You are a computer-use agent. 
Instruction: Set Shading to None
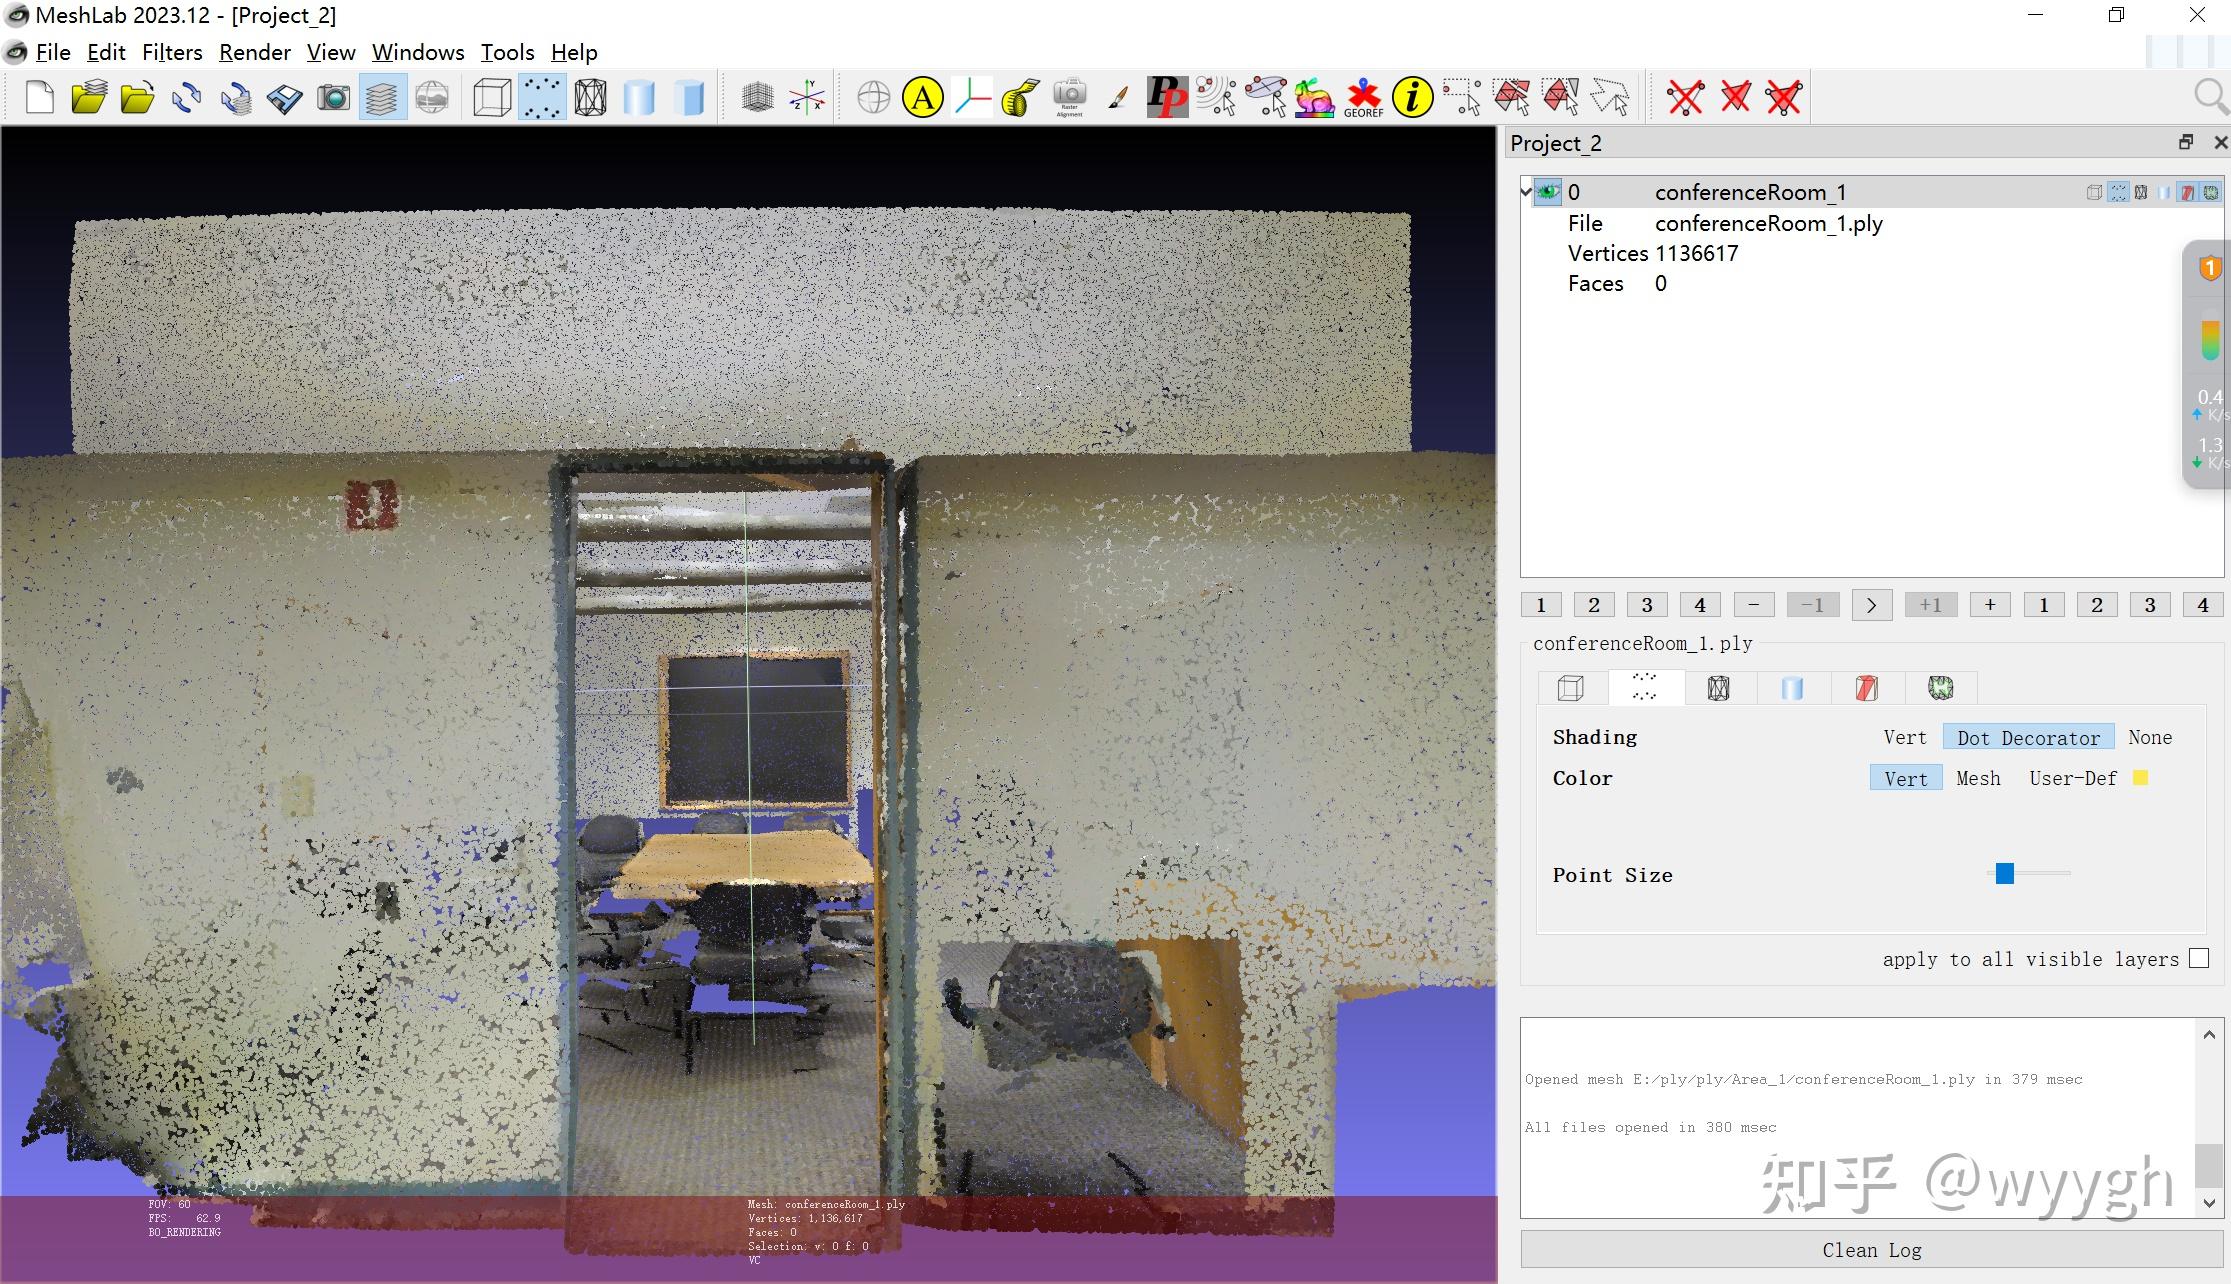tap(2150, 738)
